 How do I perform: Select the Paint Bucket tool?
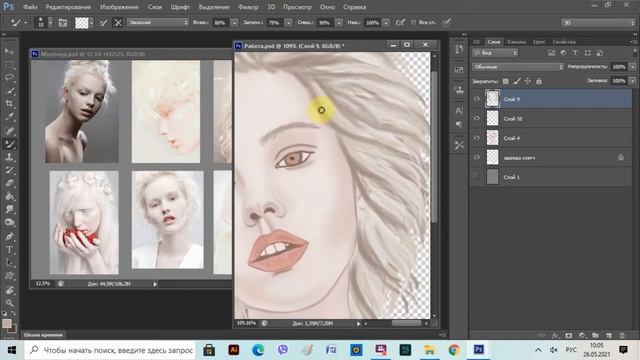coord(9,196)
